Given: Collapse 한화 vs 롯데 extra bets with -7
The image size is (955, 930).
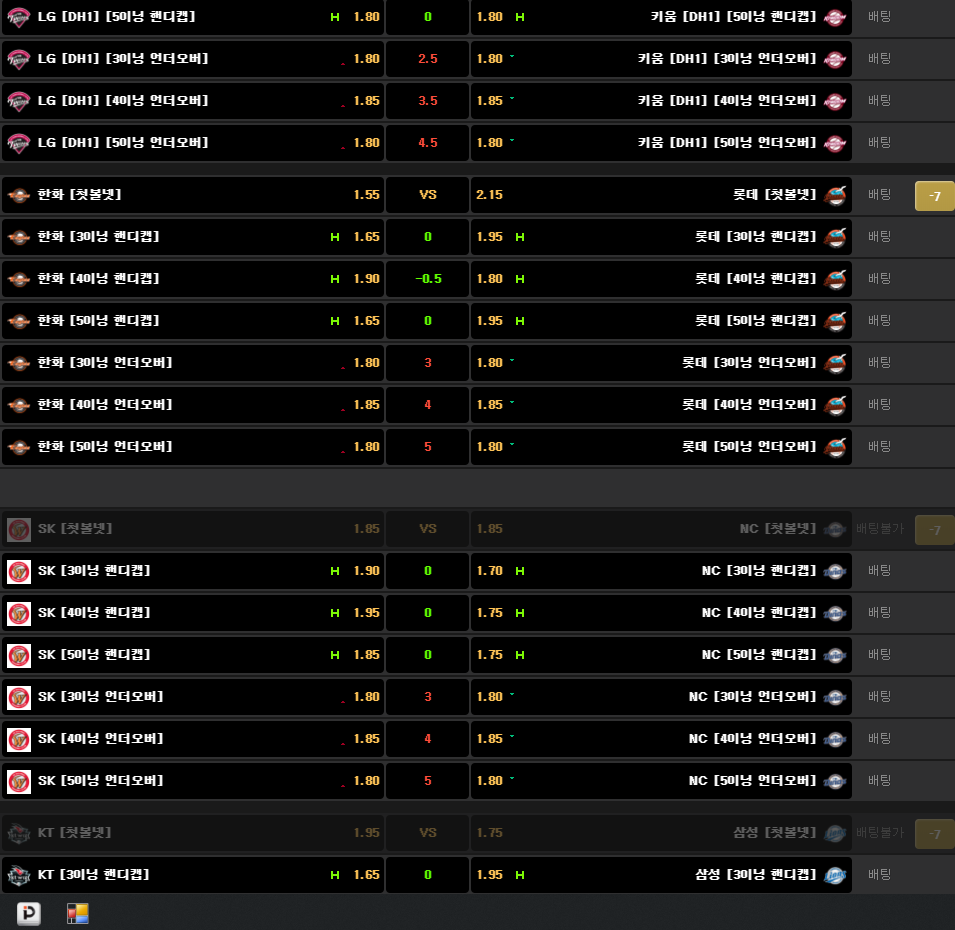Looking at the screenshot, I should point(934,196).
